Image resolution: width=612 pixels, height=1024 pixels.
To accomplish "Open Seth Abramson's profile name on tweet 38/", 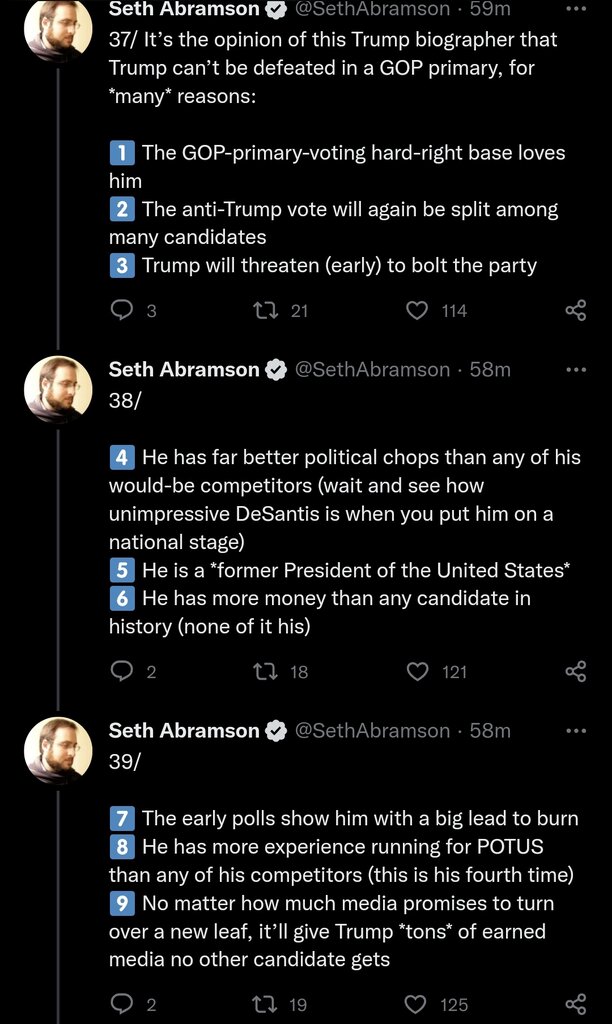I will [184, 370].
